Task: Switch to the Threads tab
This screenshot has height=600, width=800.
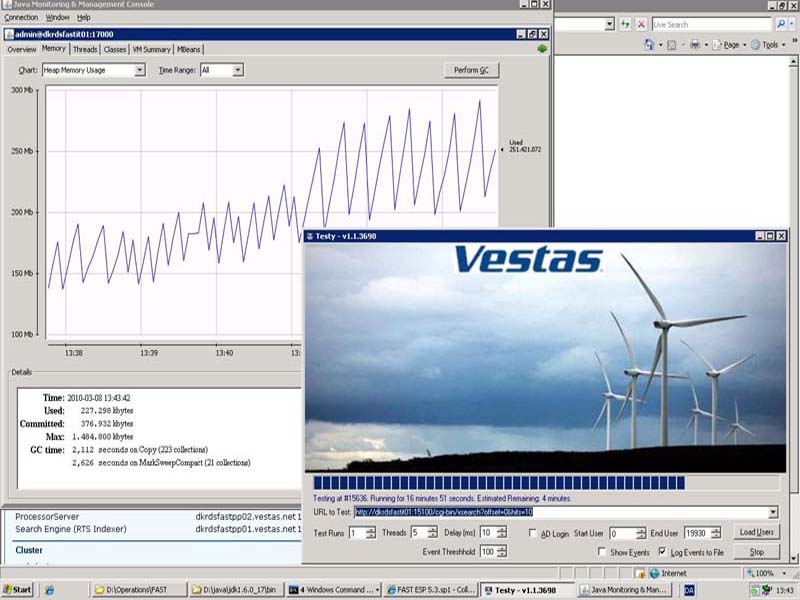Action: click(x=85, y=49)
